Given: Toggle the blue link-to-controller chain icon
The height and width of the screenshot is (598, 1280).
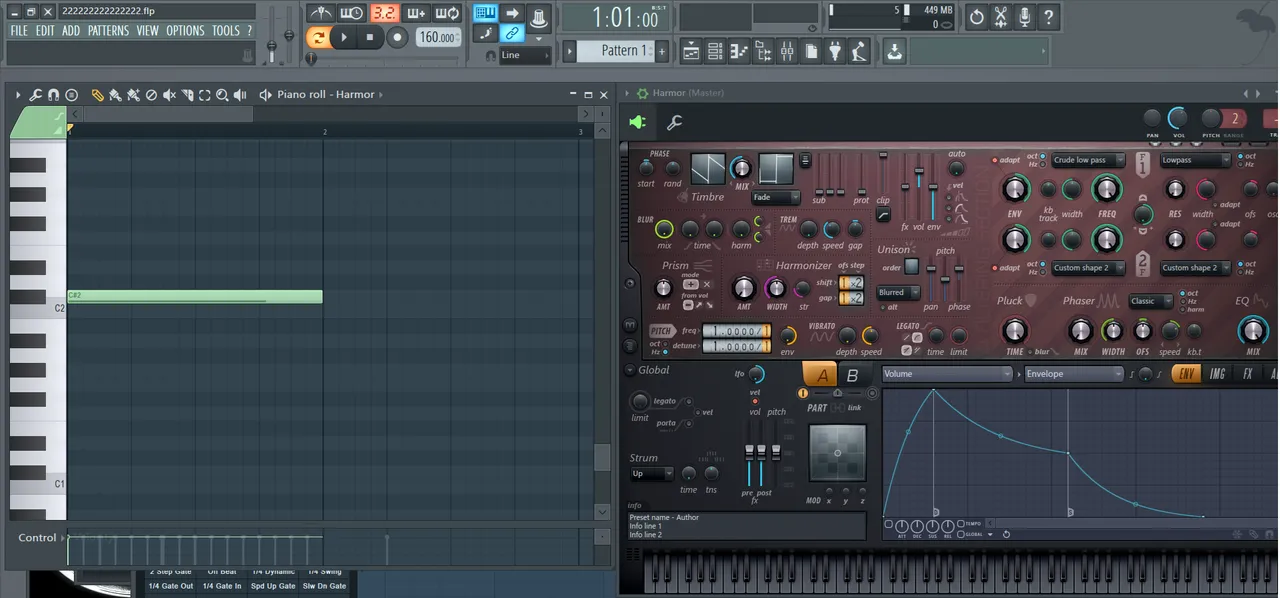Looking at the screenshot, I should tap(511, 33).
